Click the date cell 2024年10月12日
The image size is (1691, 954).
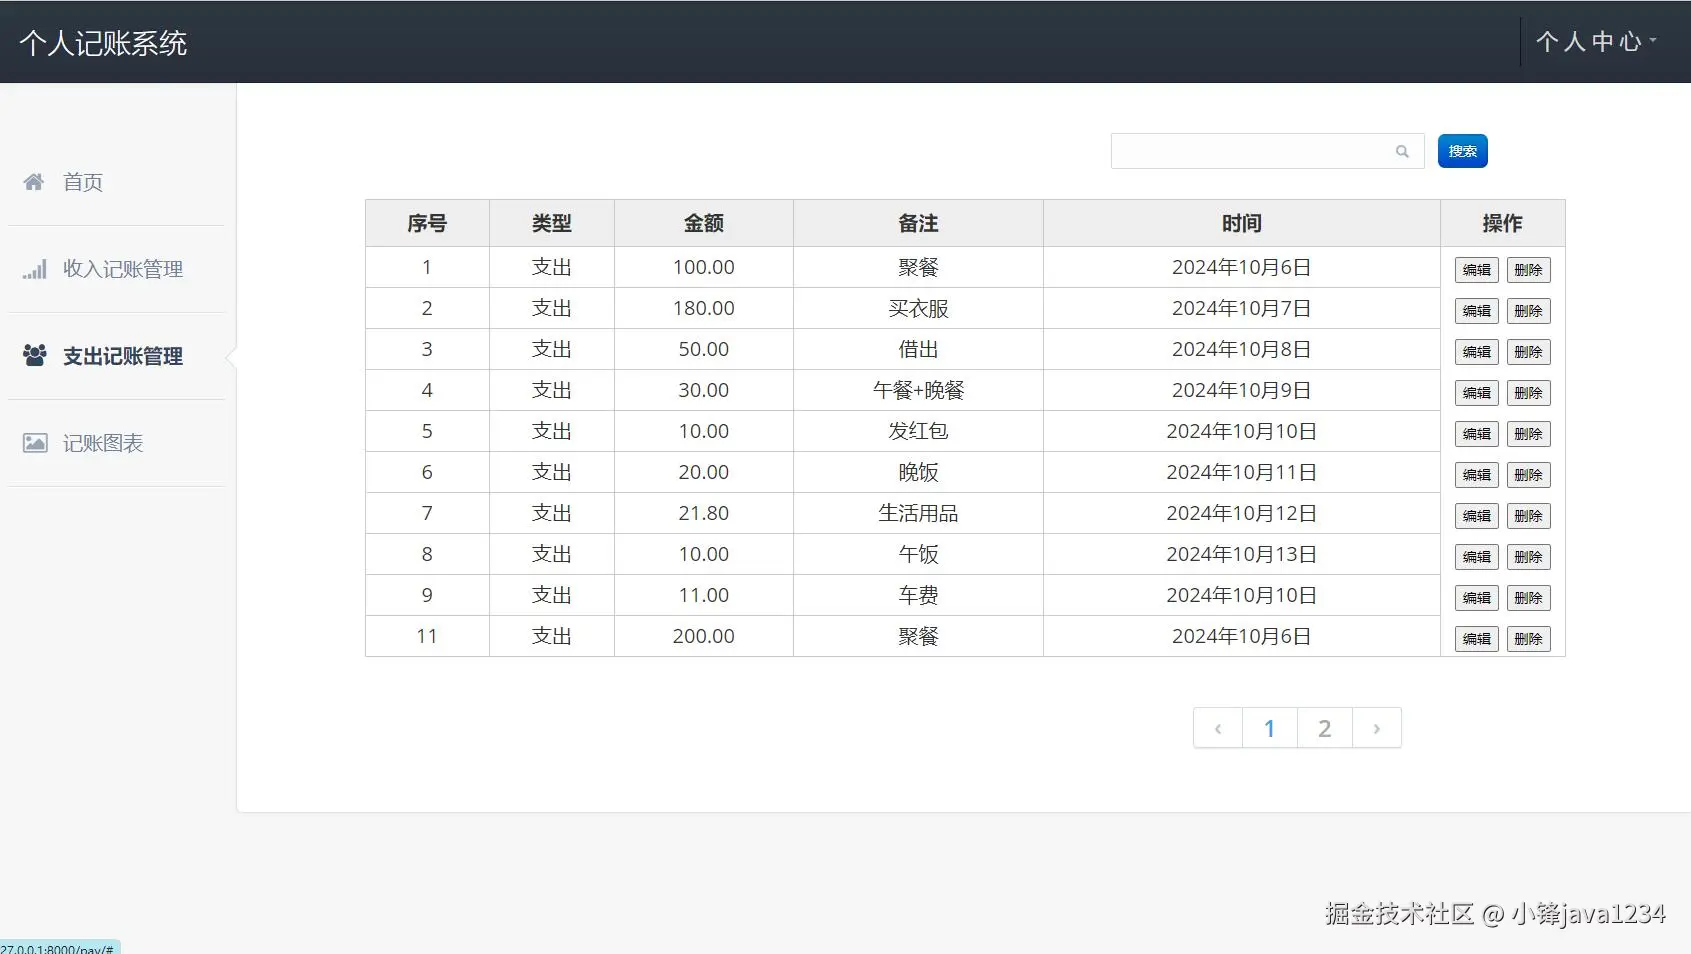[1242, 513]
